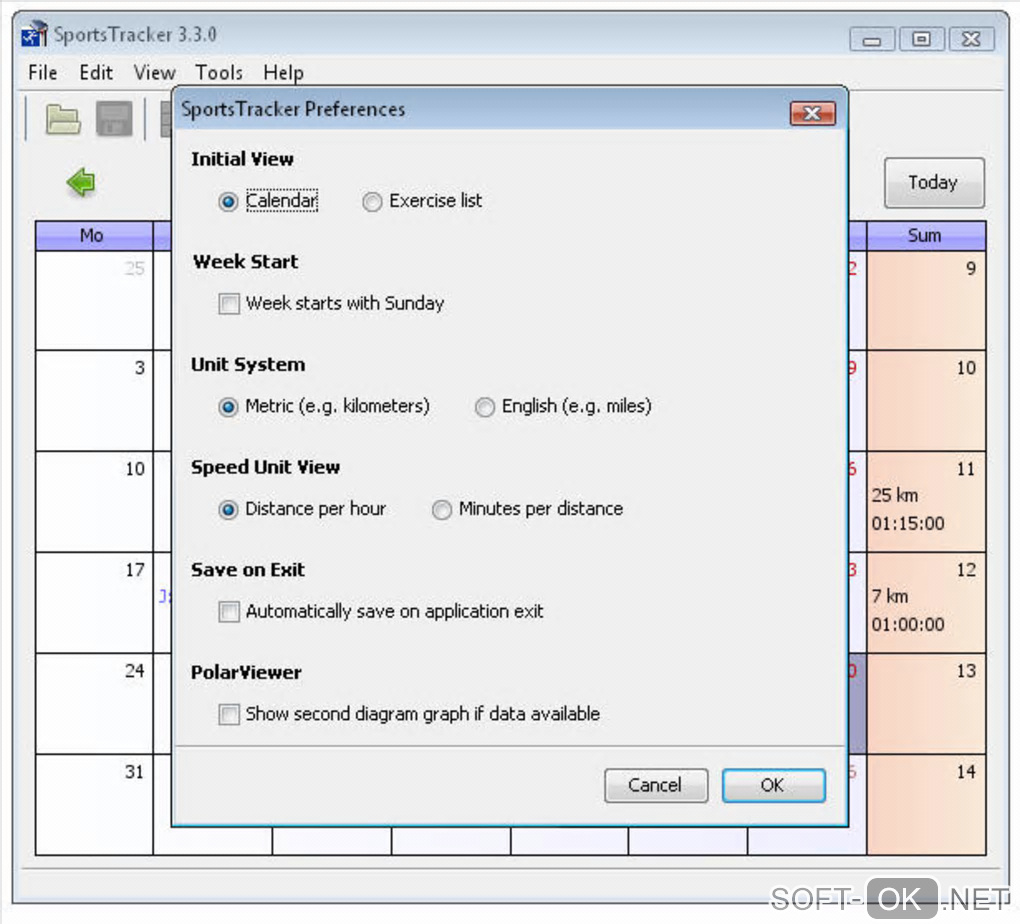Click the Today button in calendar
Viewport: 1020px width, 924px height.
(x=933, y=183)
